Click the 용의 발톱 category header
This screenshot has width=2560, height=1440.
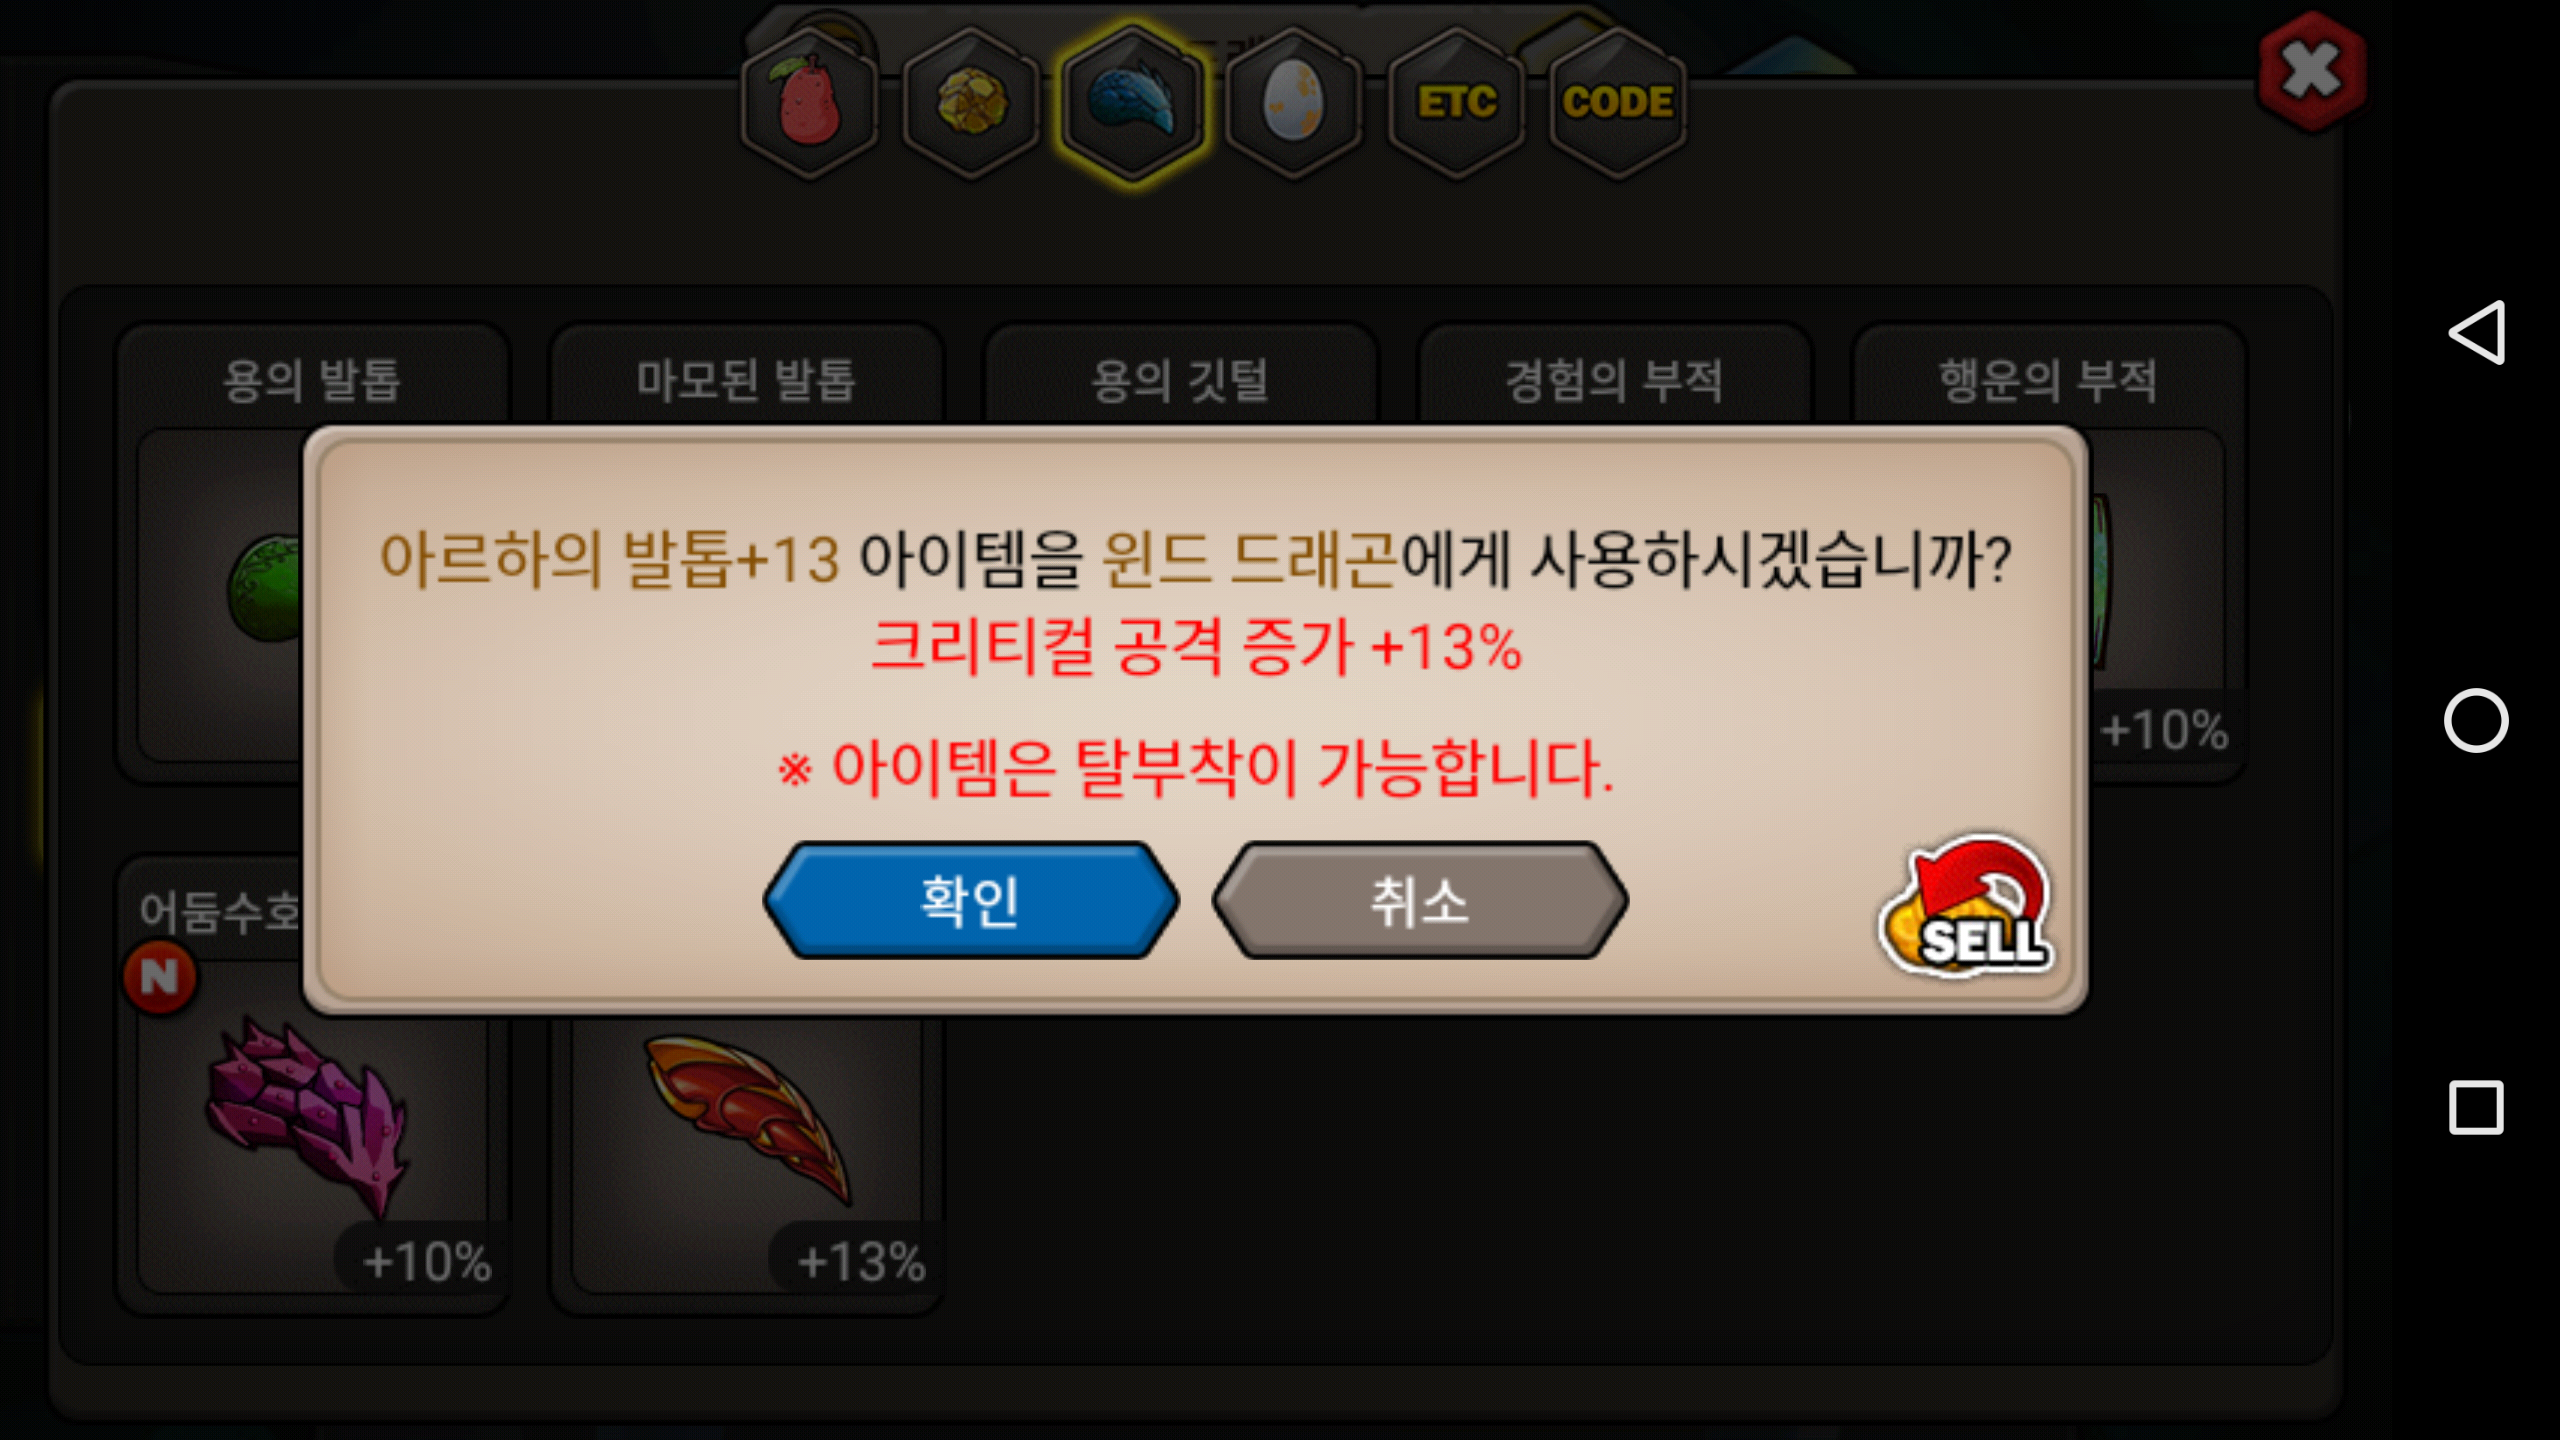[x=312, y=380]
